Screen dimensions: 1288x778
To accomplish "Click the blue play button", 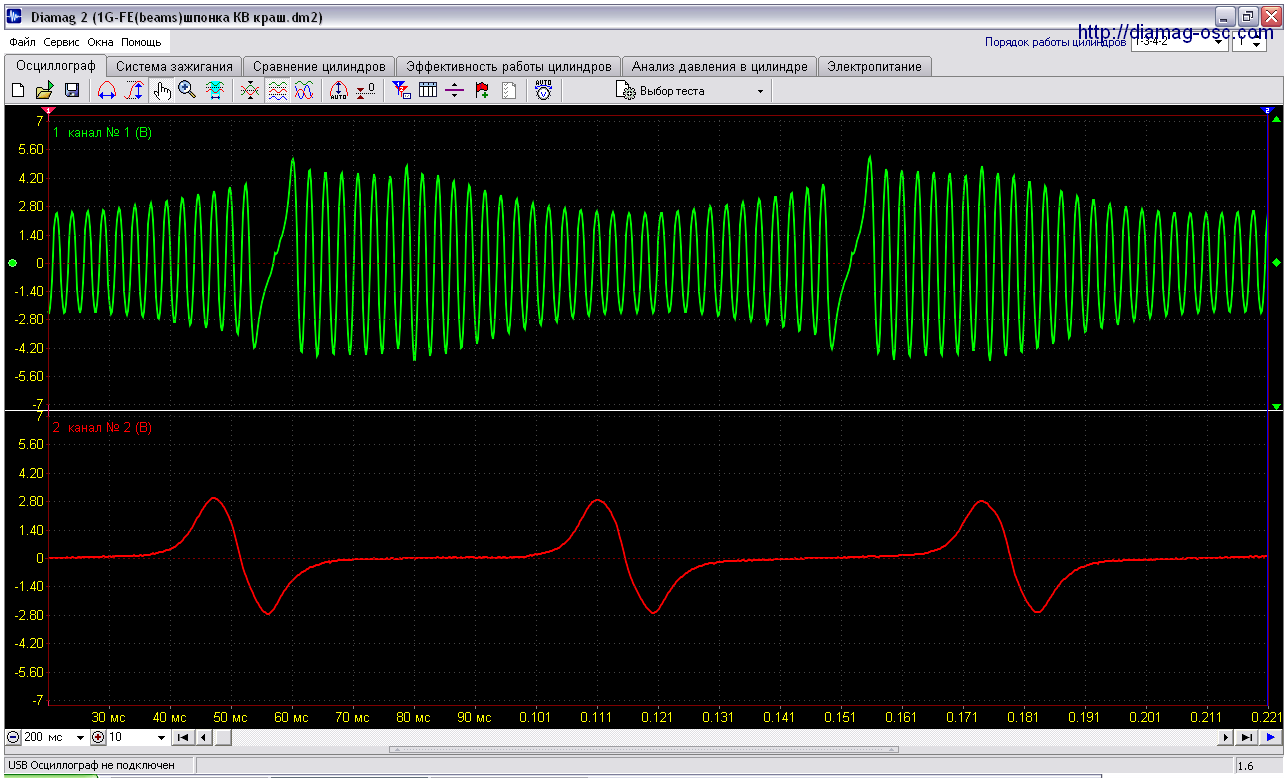I will [1270, 738].
